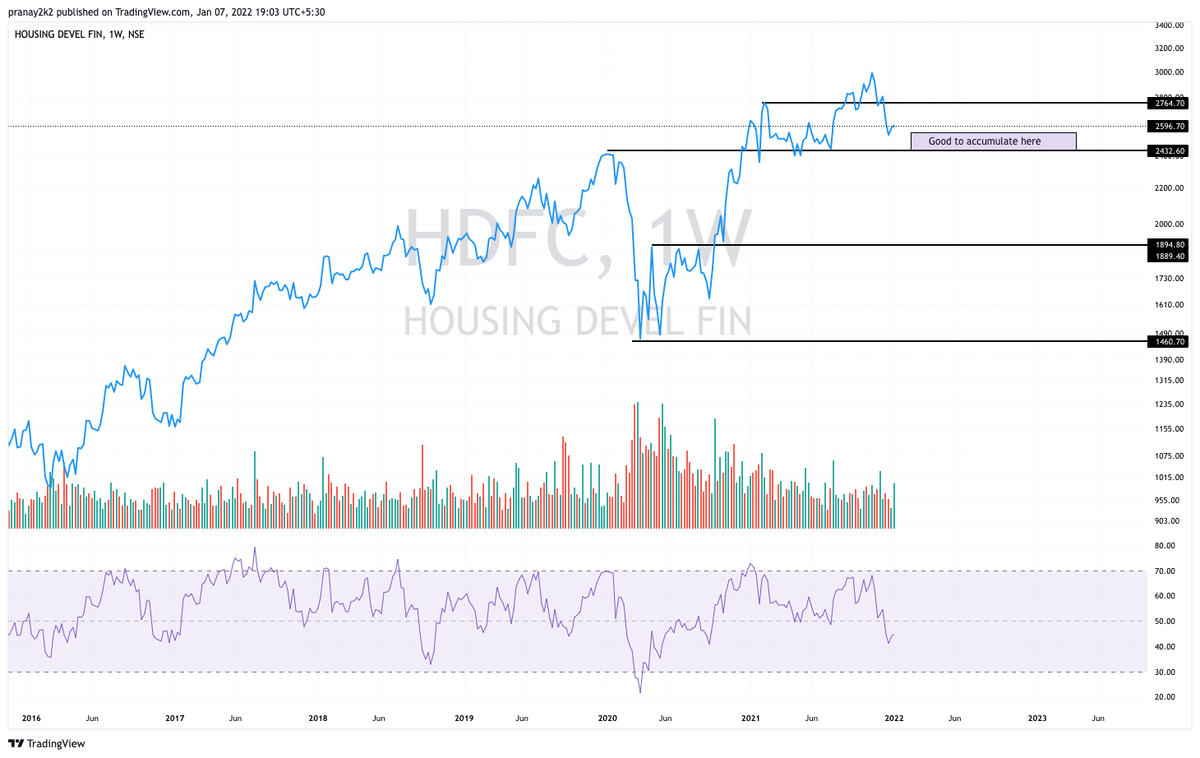Click the RSI 40.00 scale value

[1164, 647]
